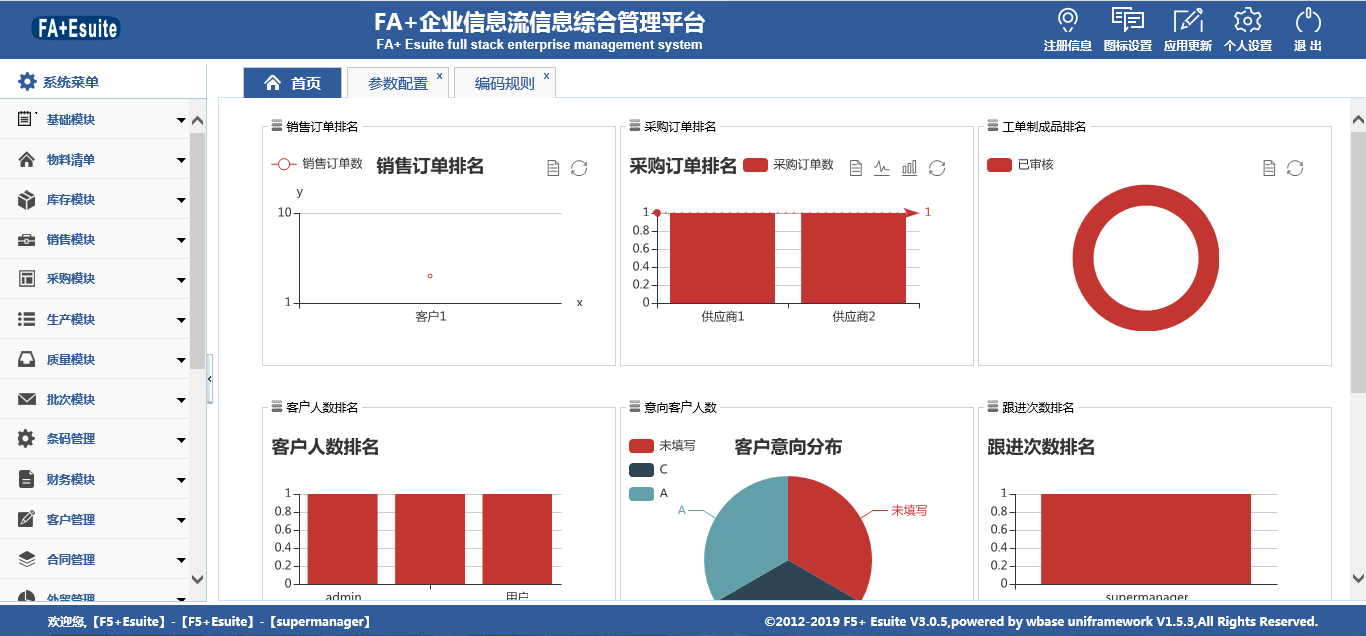Toggle the 未填写 legend entry
Screen dimensions: 1366x636
tap(662, 446)
